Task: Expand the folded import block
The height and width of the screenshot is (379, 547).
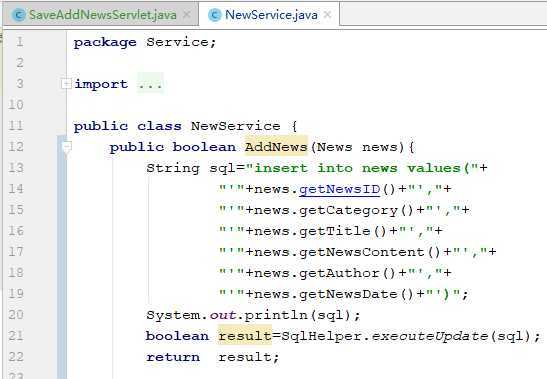Action: point(65,84)
